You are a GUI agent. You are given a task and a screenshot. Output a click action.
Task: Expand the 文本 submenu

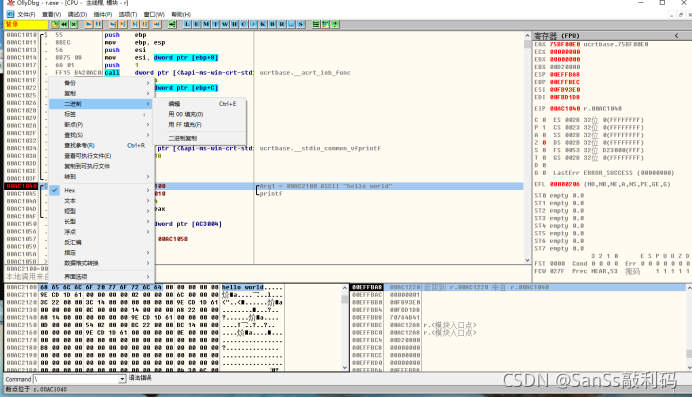(x=101, y=201)
